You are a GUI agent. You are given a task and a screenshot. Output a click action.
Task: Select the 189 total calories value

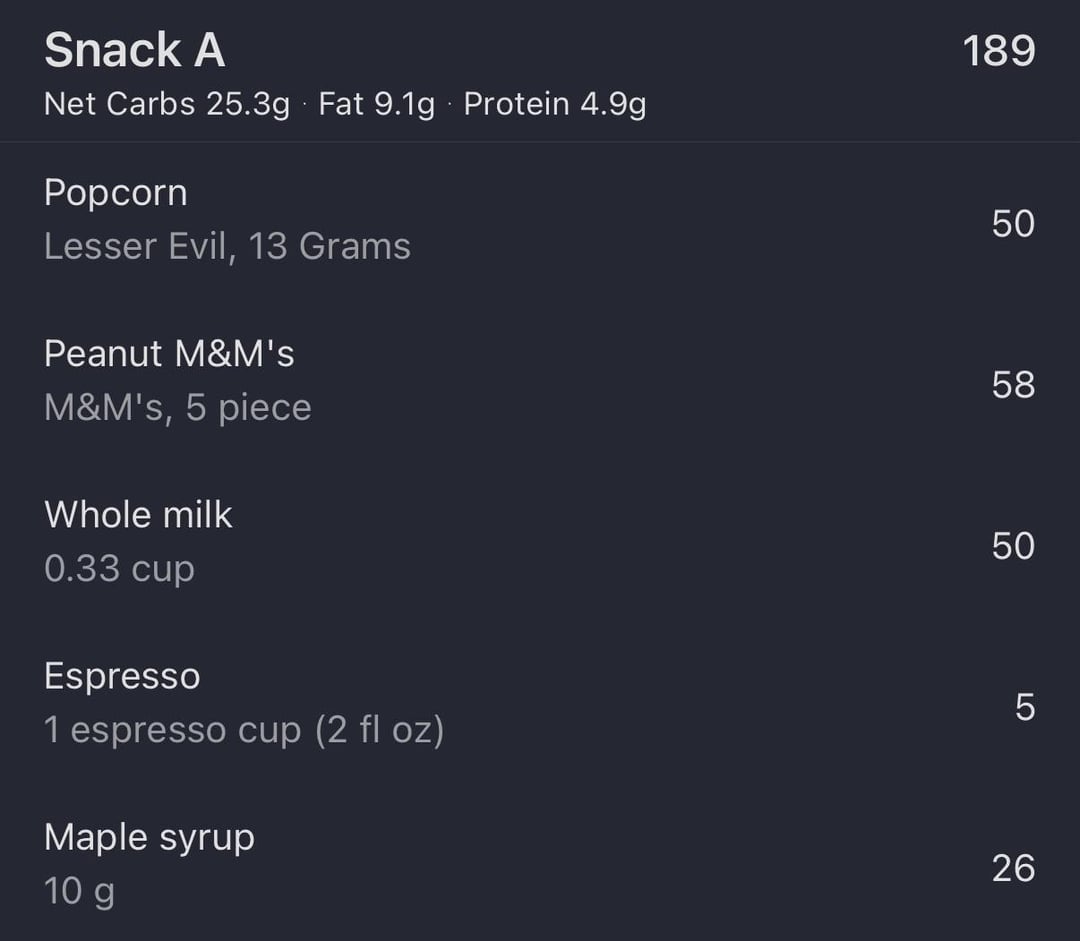pyautogui.click(x=998, y=50)
